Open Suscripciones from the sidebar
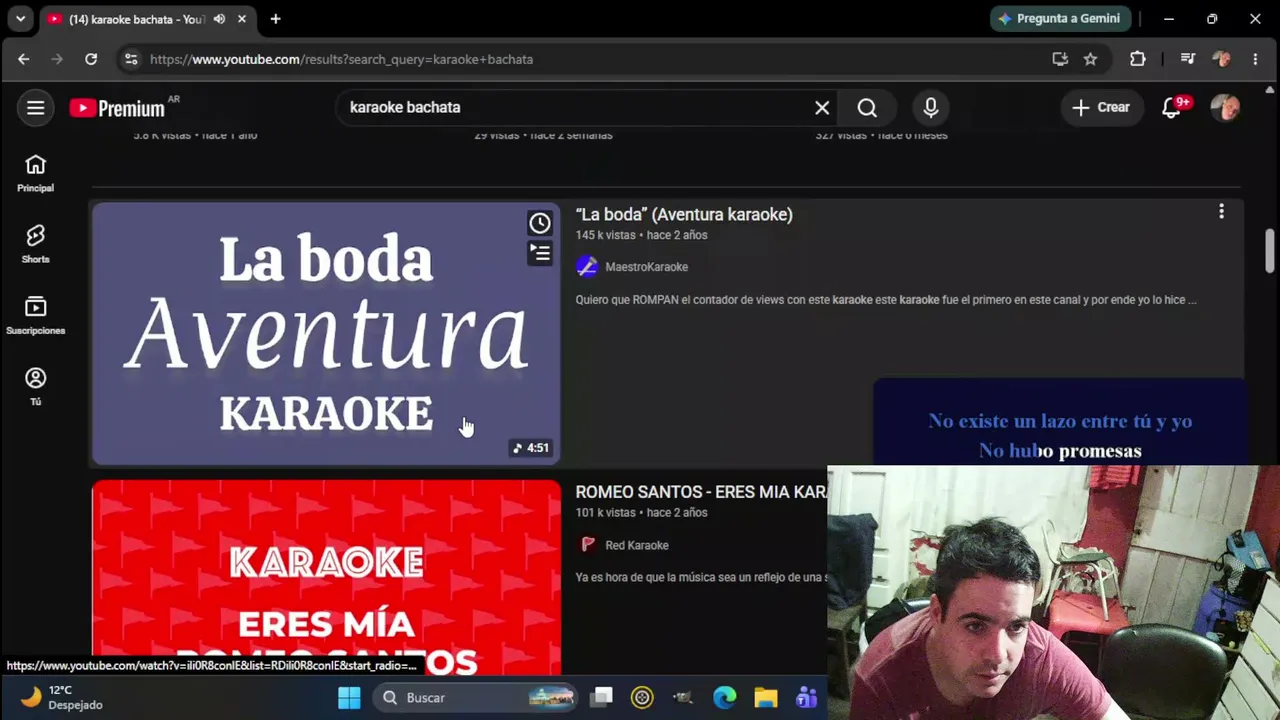 pos(35,316)
